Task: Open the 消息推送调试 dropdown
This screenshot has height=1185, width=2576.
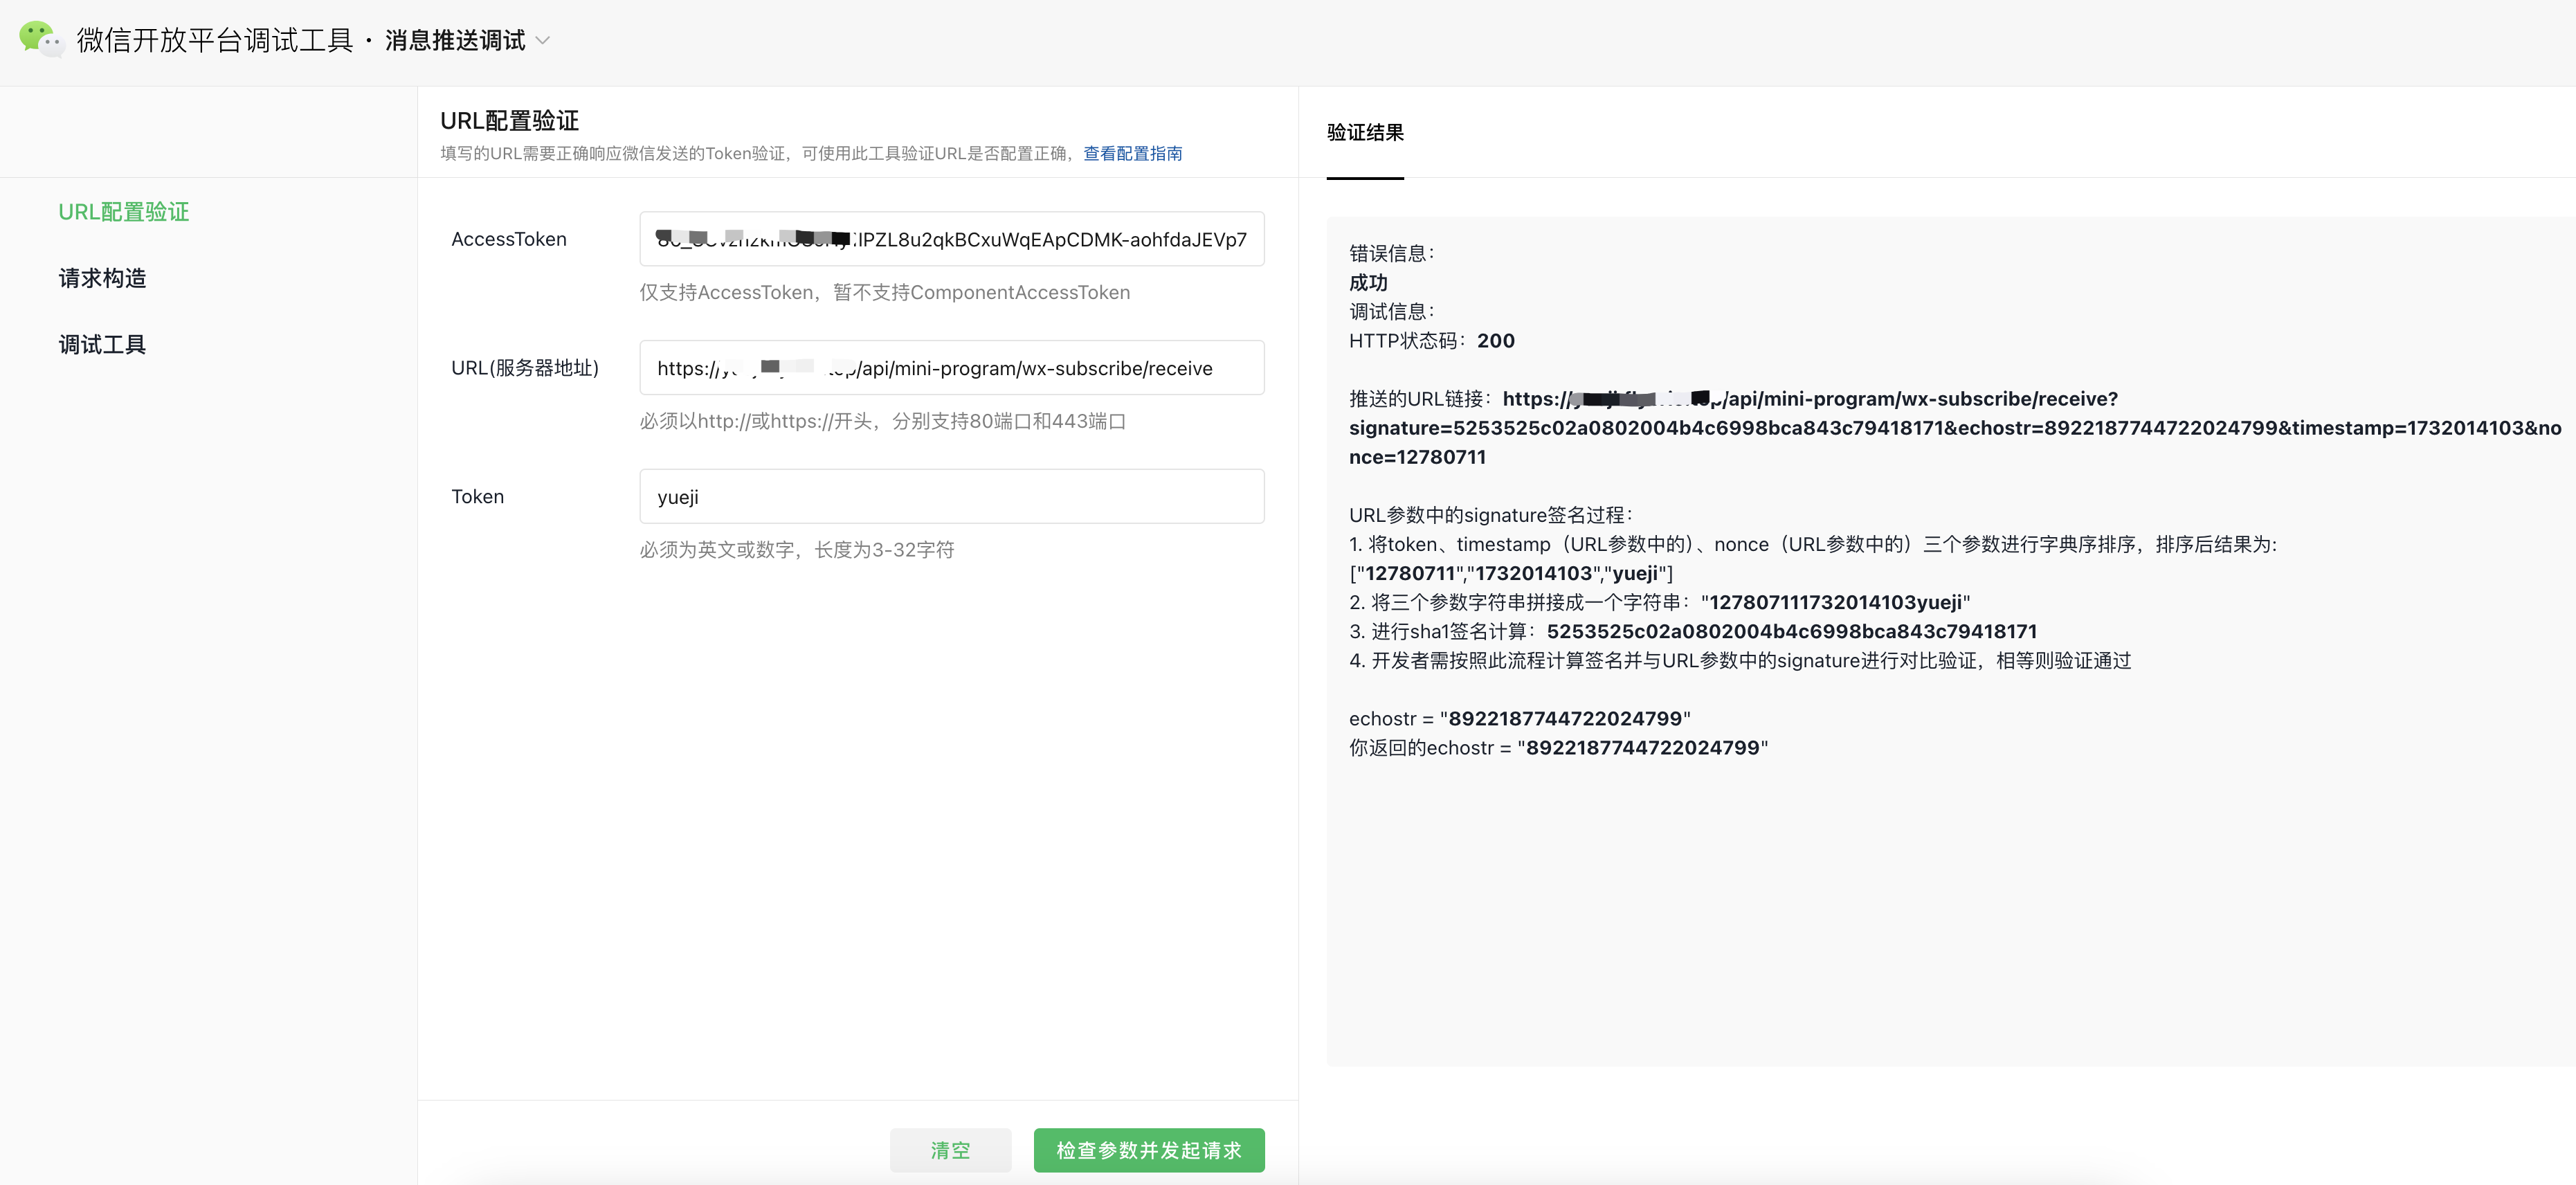Action: (x=467, y=40)
